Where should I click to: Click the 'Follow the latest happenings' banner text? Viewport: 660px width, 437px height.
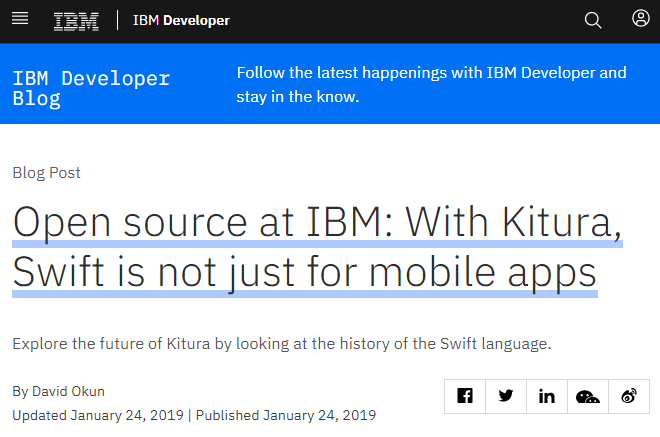tap(431, 85)
